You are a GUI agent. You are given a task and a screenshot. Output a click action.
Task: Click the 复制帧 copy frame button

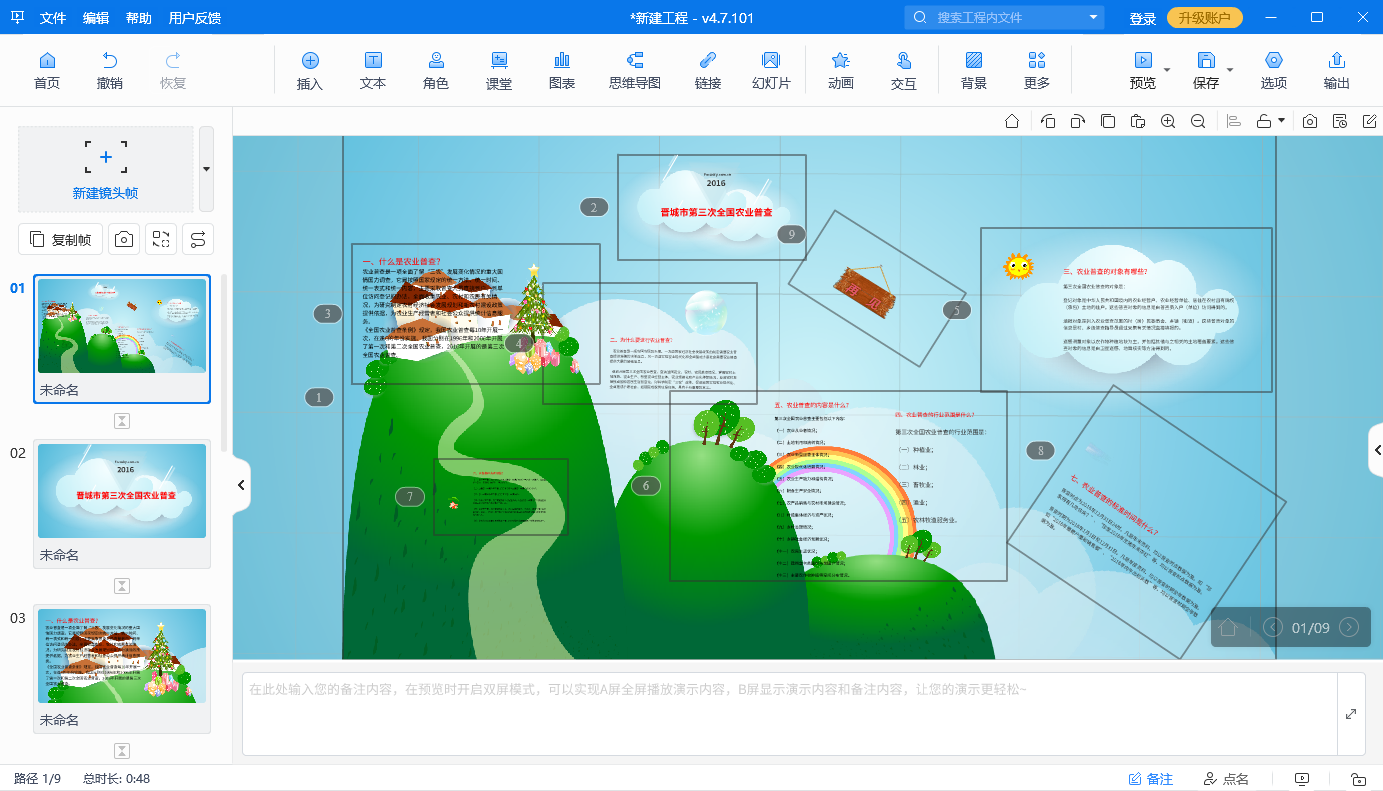coord(60,239)
